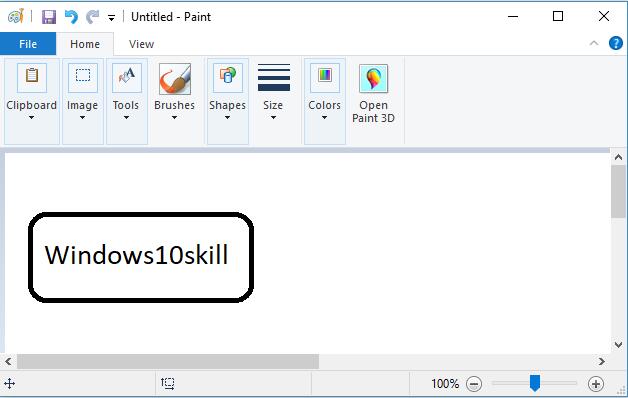Undo the last action

pyautogui.click(x=71, y=17)
